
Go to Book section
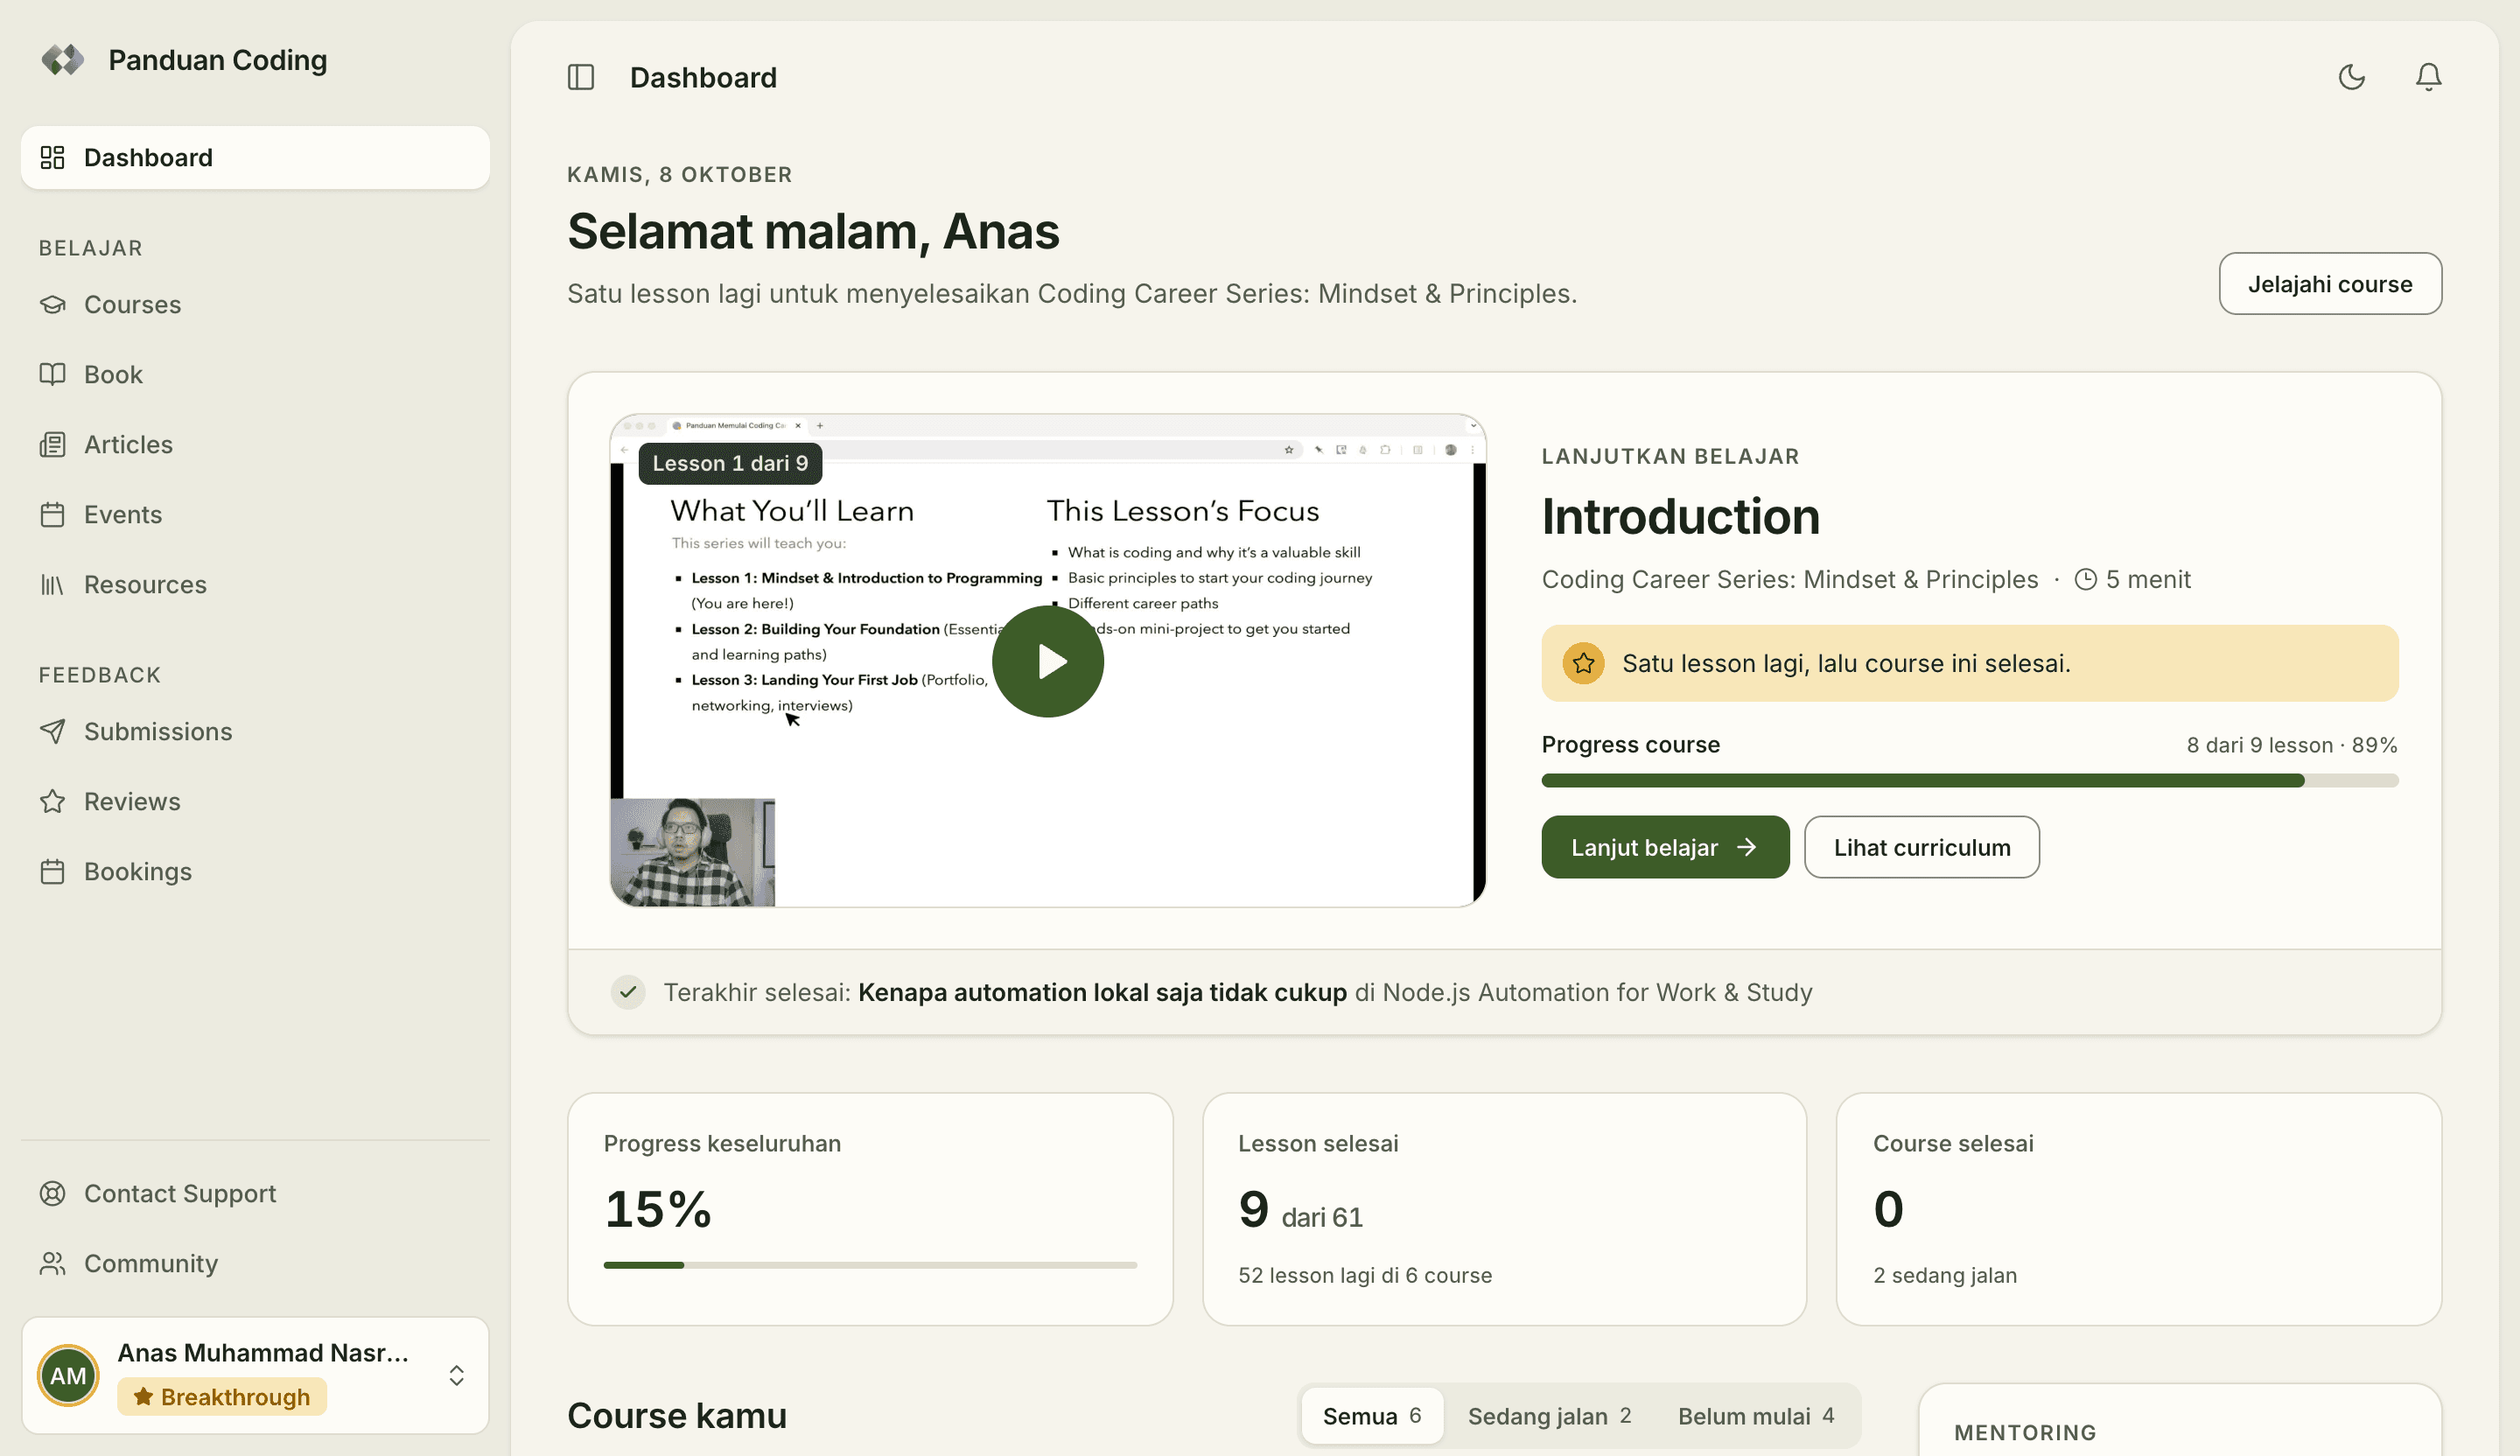point(255,374)
